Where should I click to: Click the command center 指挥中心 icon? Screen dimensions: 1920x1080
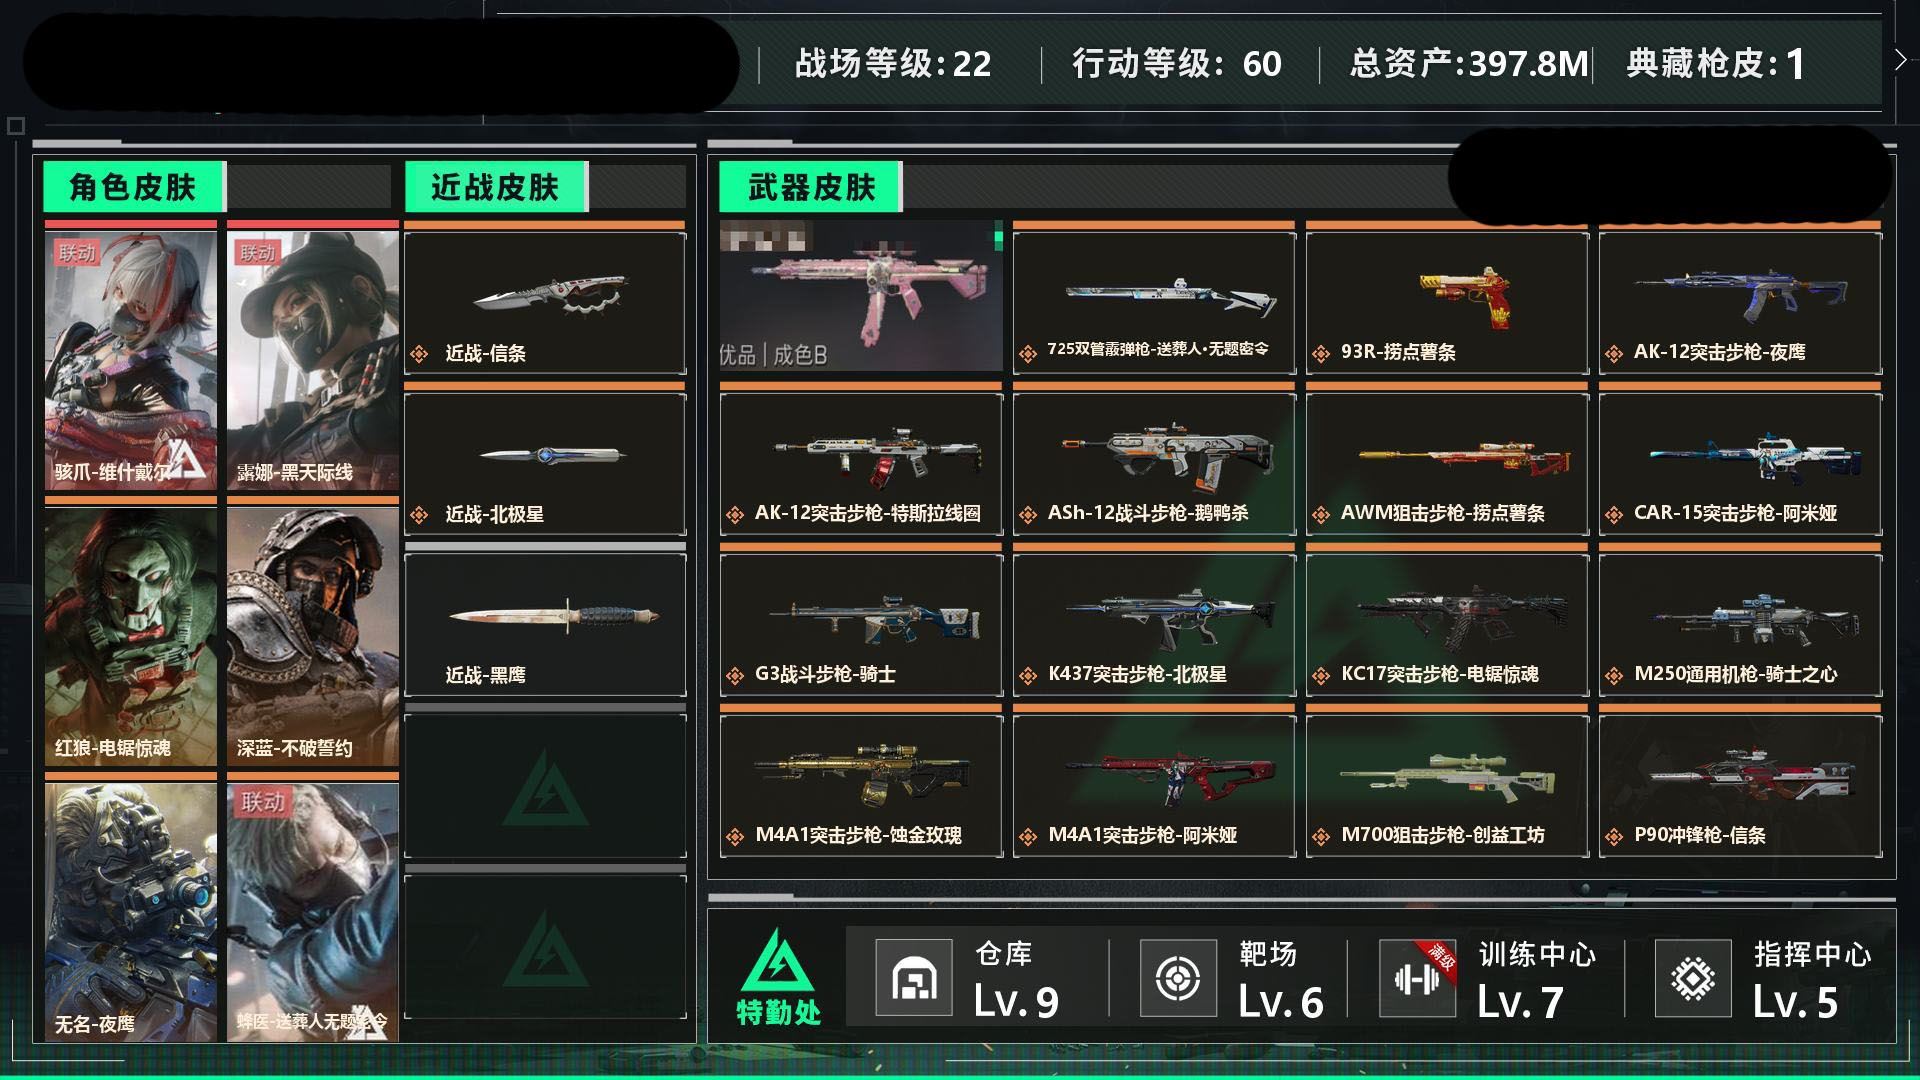coord(1693,978)
